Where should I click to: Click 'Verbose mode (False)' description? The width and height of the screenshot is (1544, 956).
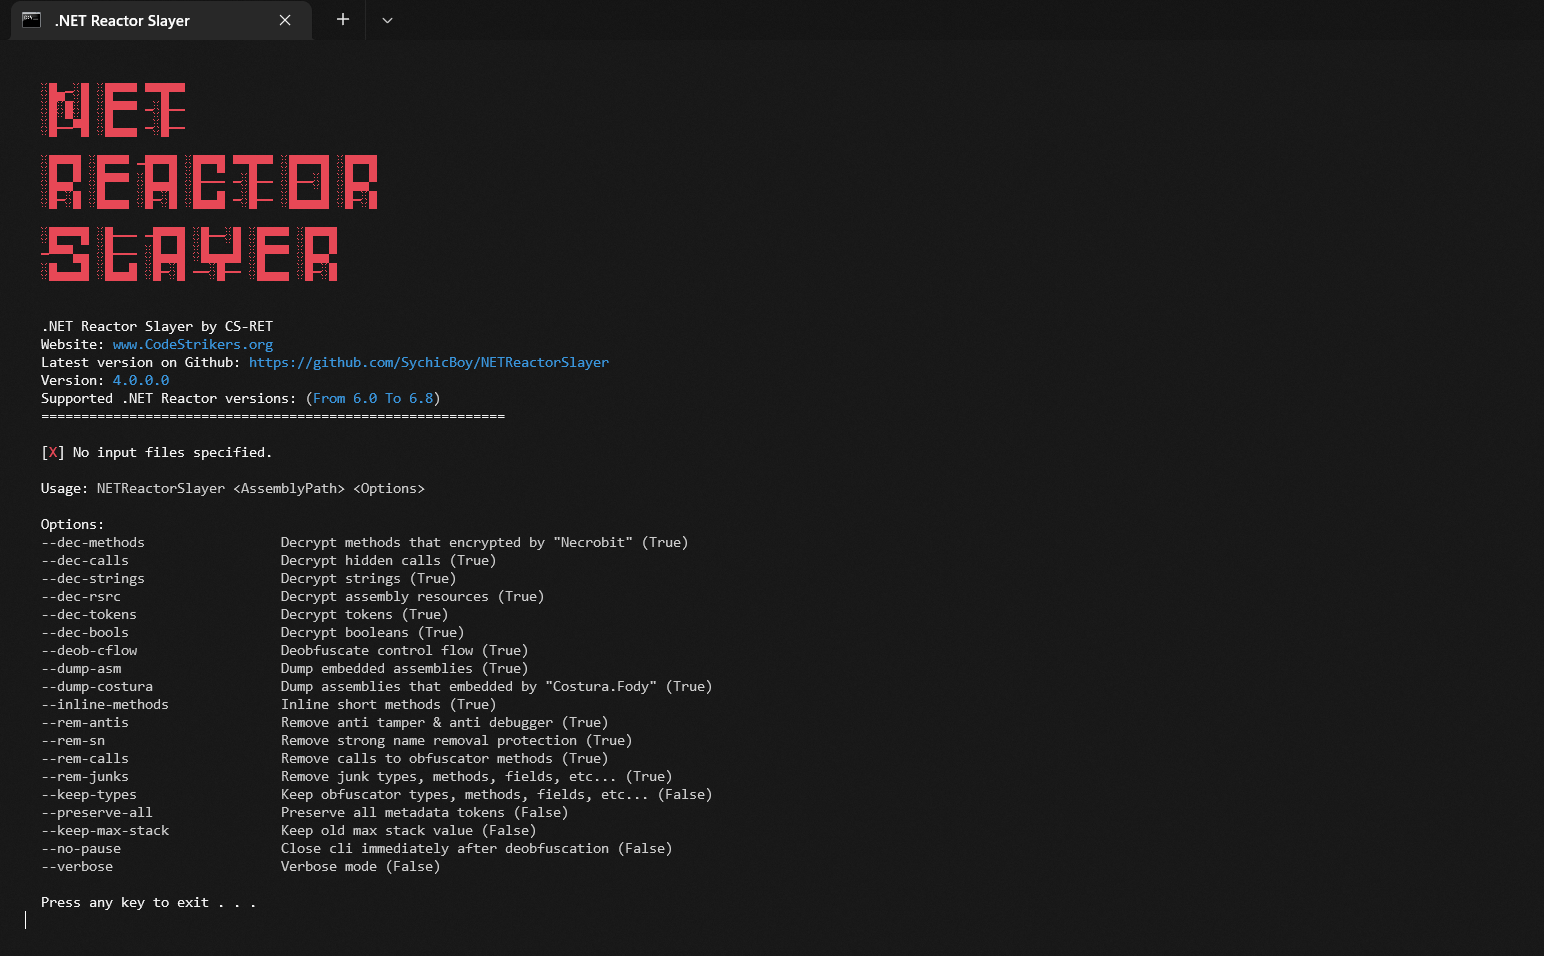360,866
